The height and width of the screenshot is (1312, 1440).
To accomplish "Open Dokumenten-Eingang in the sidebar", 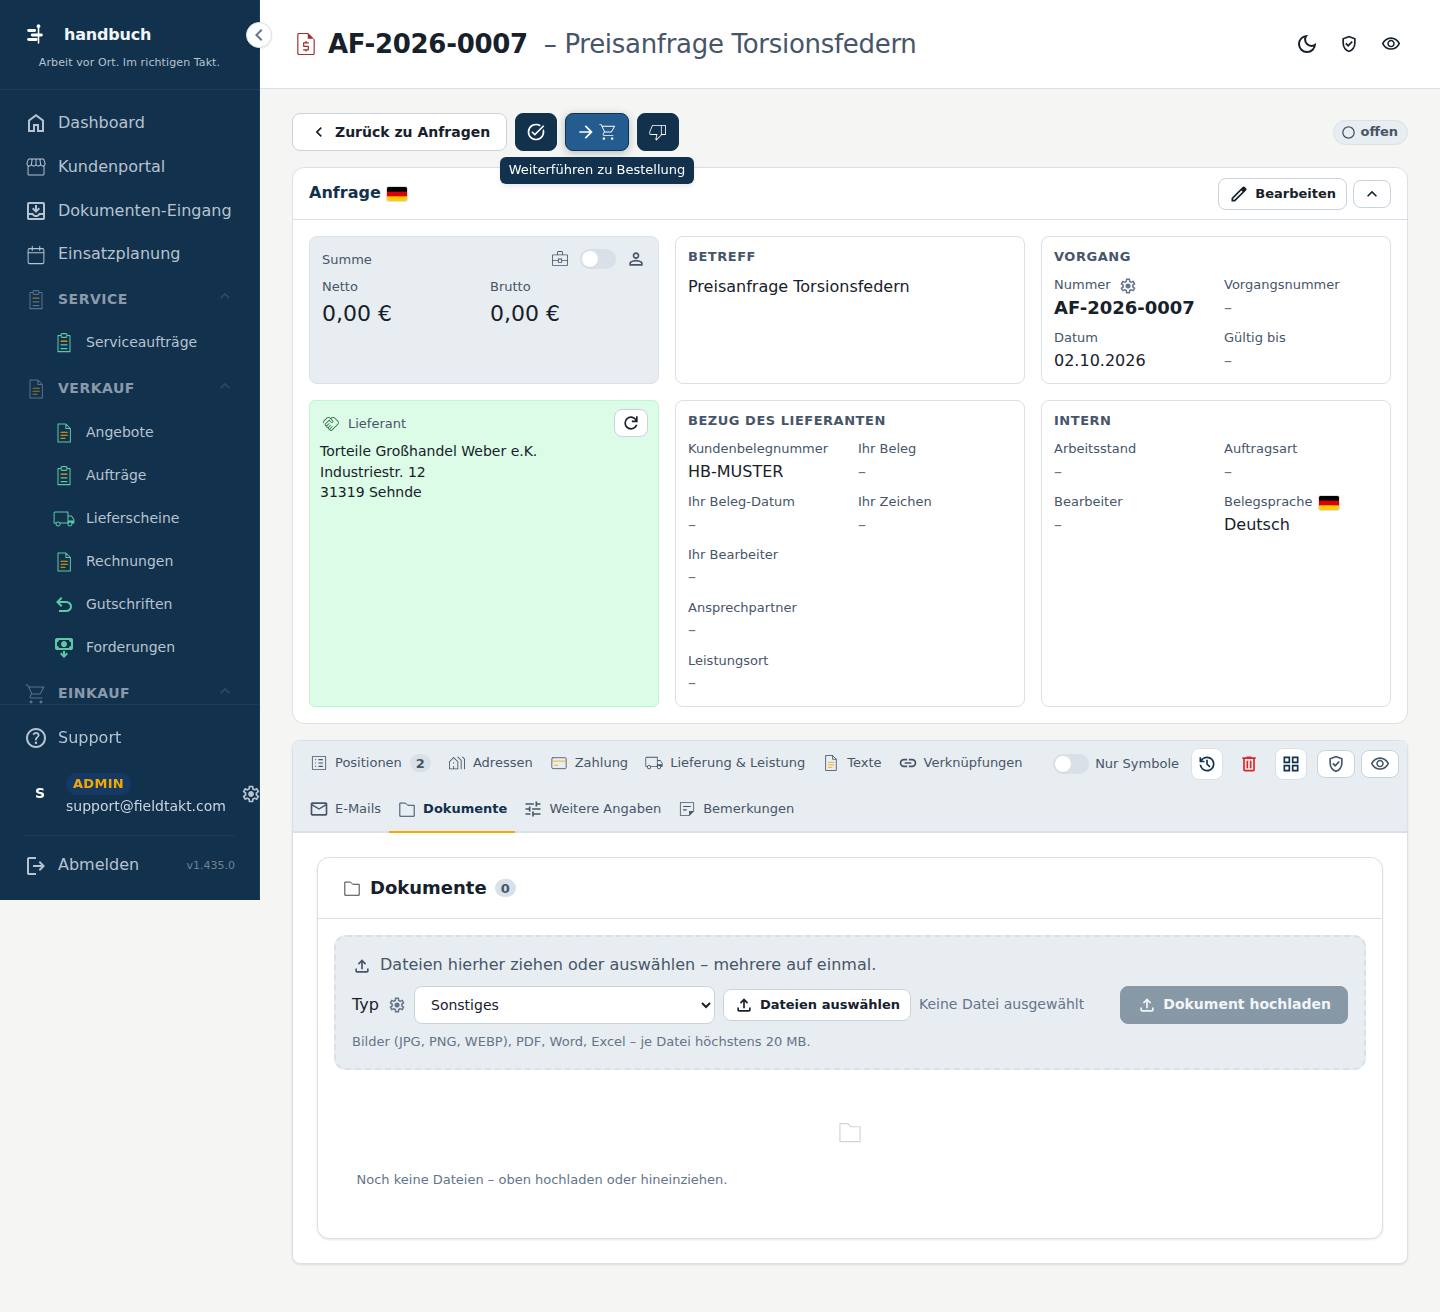I will (130, 210).
